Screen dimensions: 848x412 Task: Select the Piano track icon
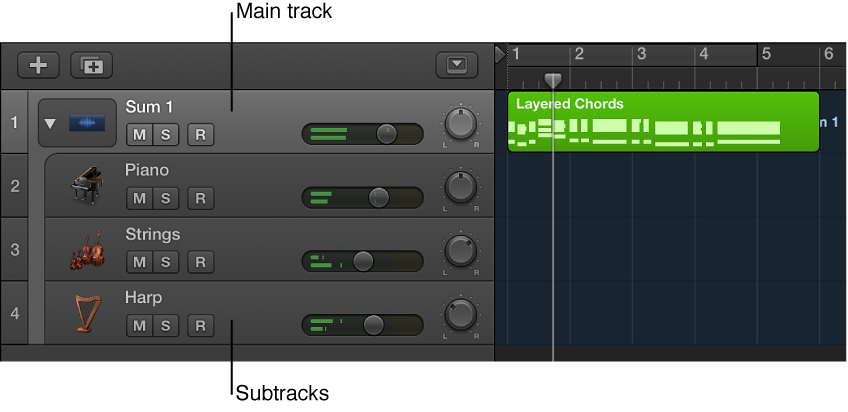(87, 185)
